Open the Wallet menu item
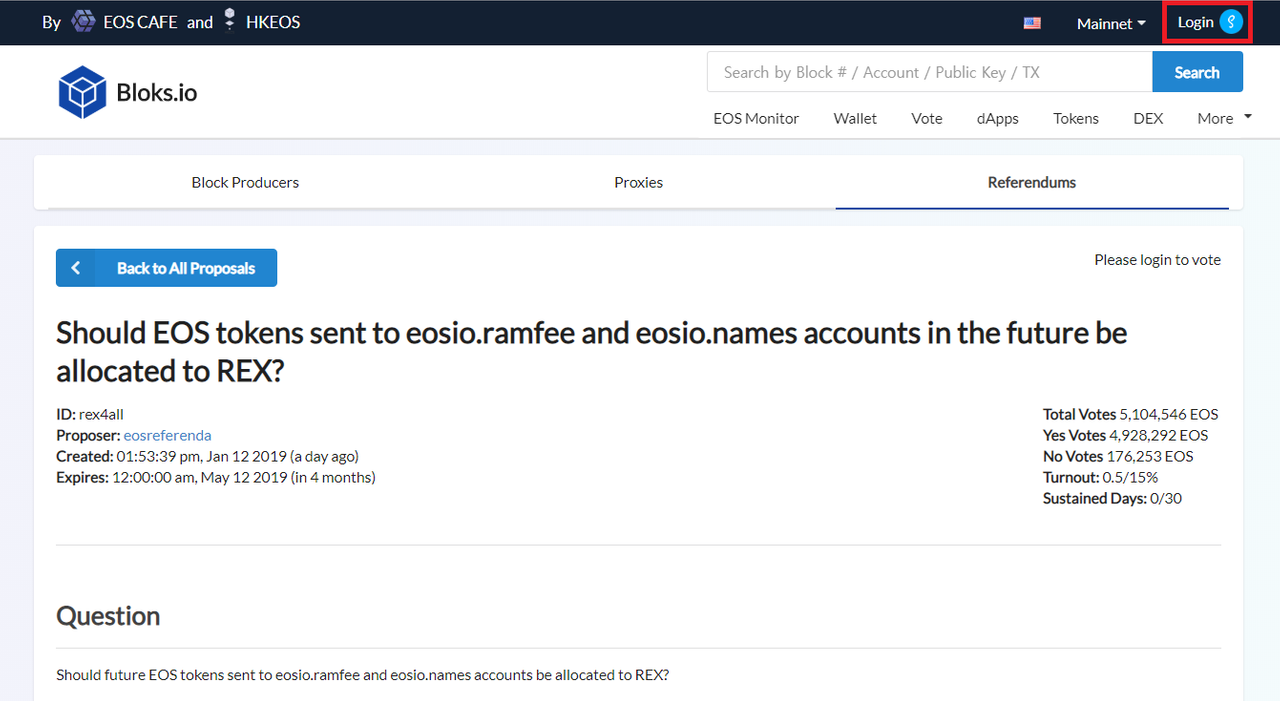Image resolution: width=1280 pixels, height=701 pixels. click(855, 118)
